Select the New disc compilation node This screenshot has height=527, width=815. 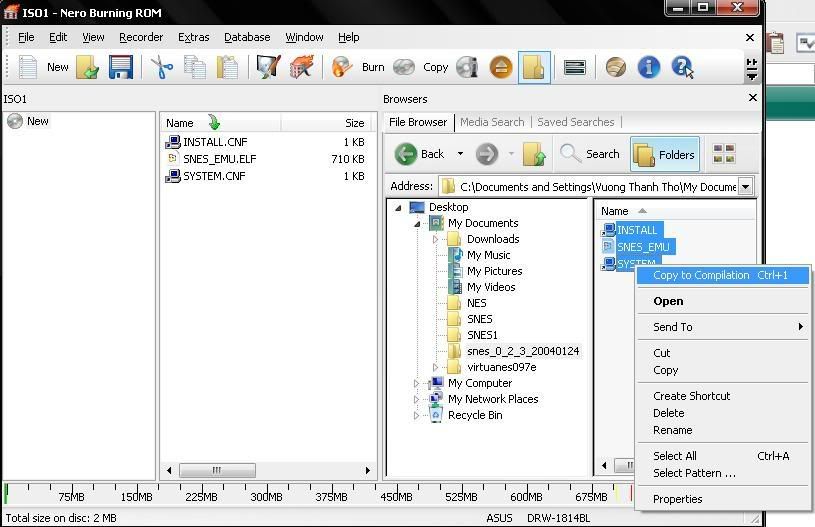37,121
